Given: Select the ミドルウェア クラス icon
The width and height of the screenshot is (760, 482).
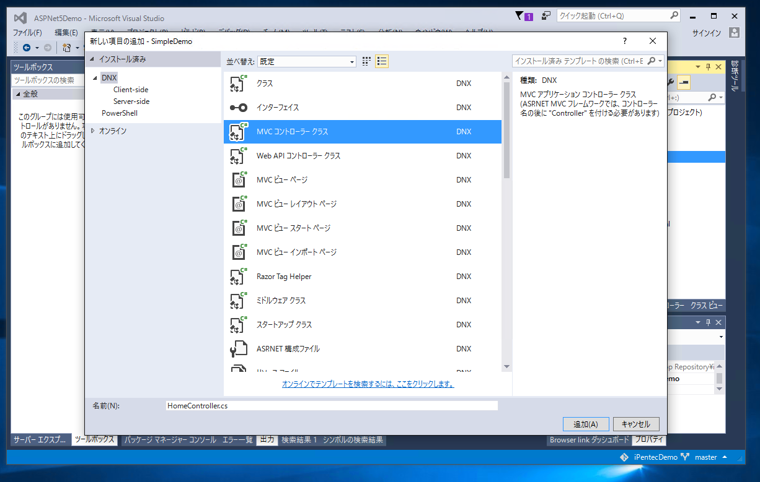Looking at the screenshot, I should pyautogui.click(x=238, y=301).
